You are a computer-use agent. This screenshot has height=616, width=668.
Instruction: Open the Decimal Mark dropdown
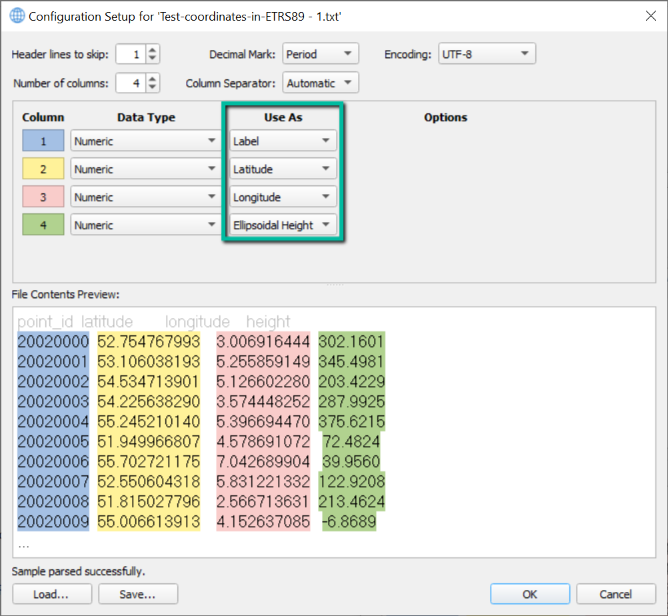coord(320,54)
